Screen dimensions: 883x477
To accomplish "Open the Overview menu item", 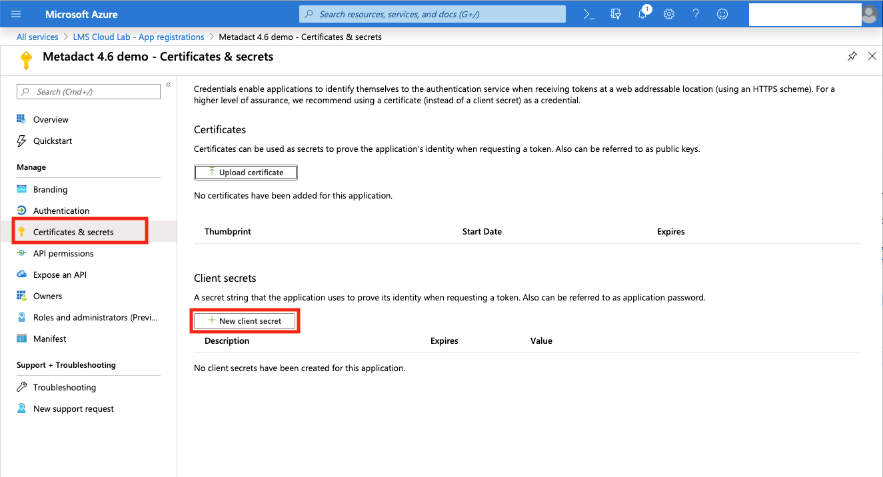I will (51, 119).
